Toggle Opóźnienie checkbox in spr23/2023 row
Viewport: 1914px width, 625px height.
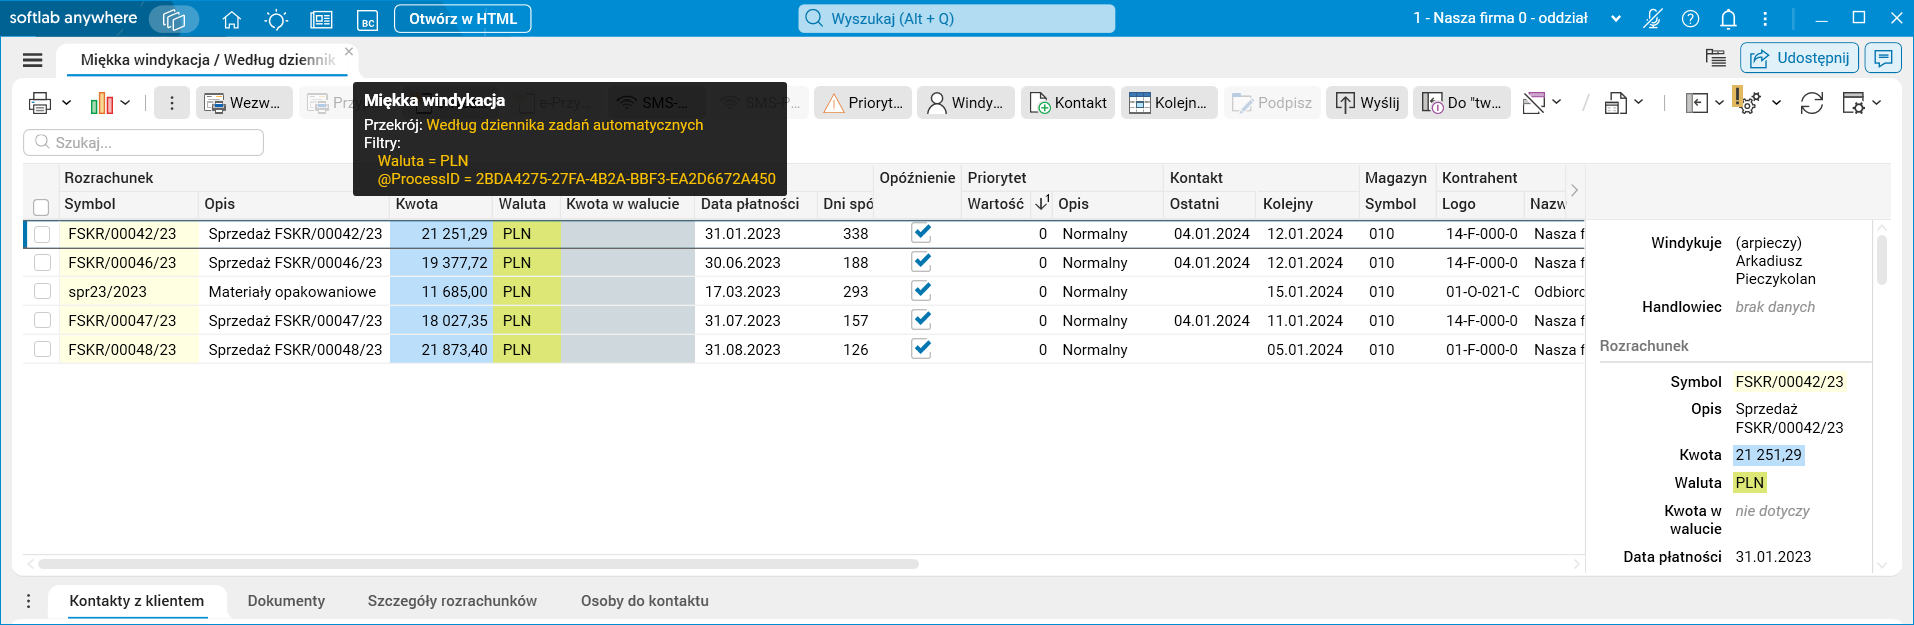922,291
